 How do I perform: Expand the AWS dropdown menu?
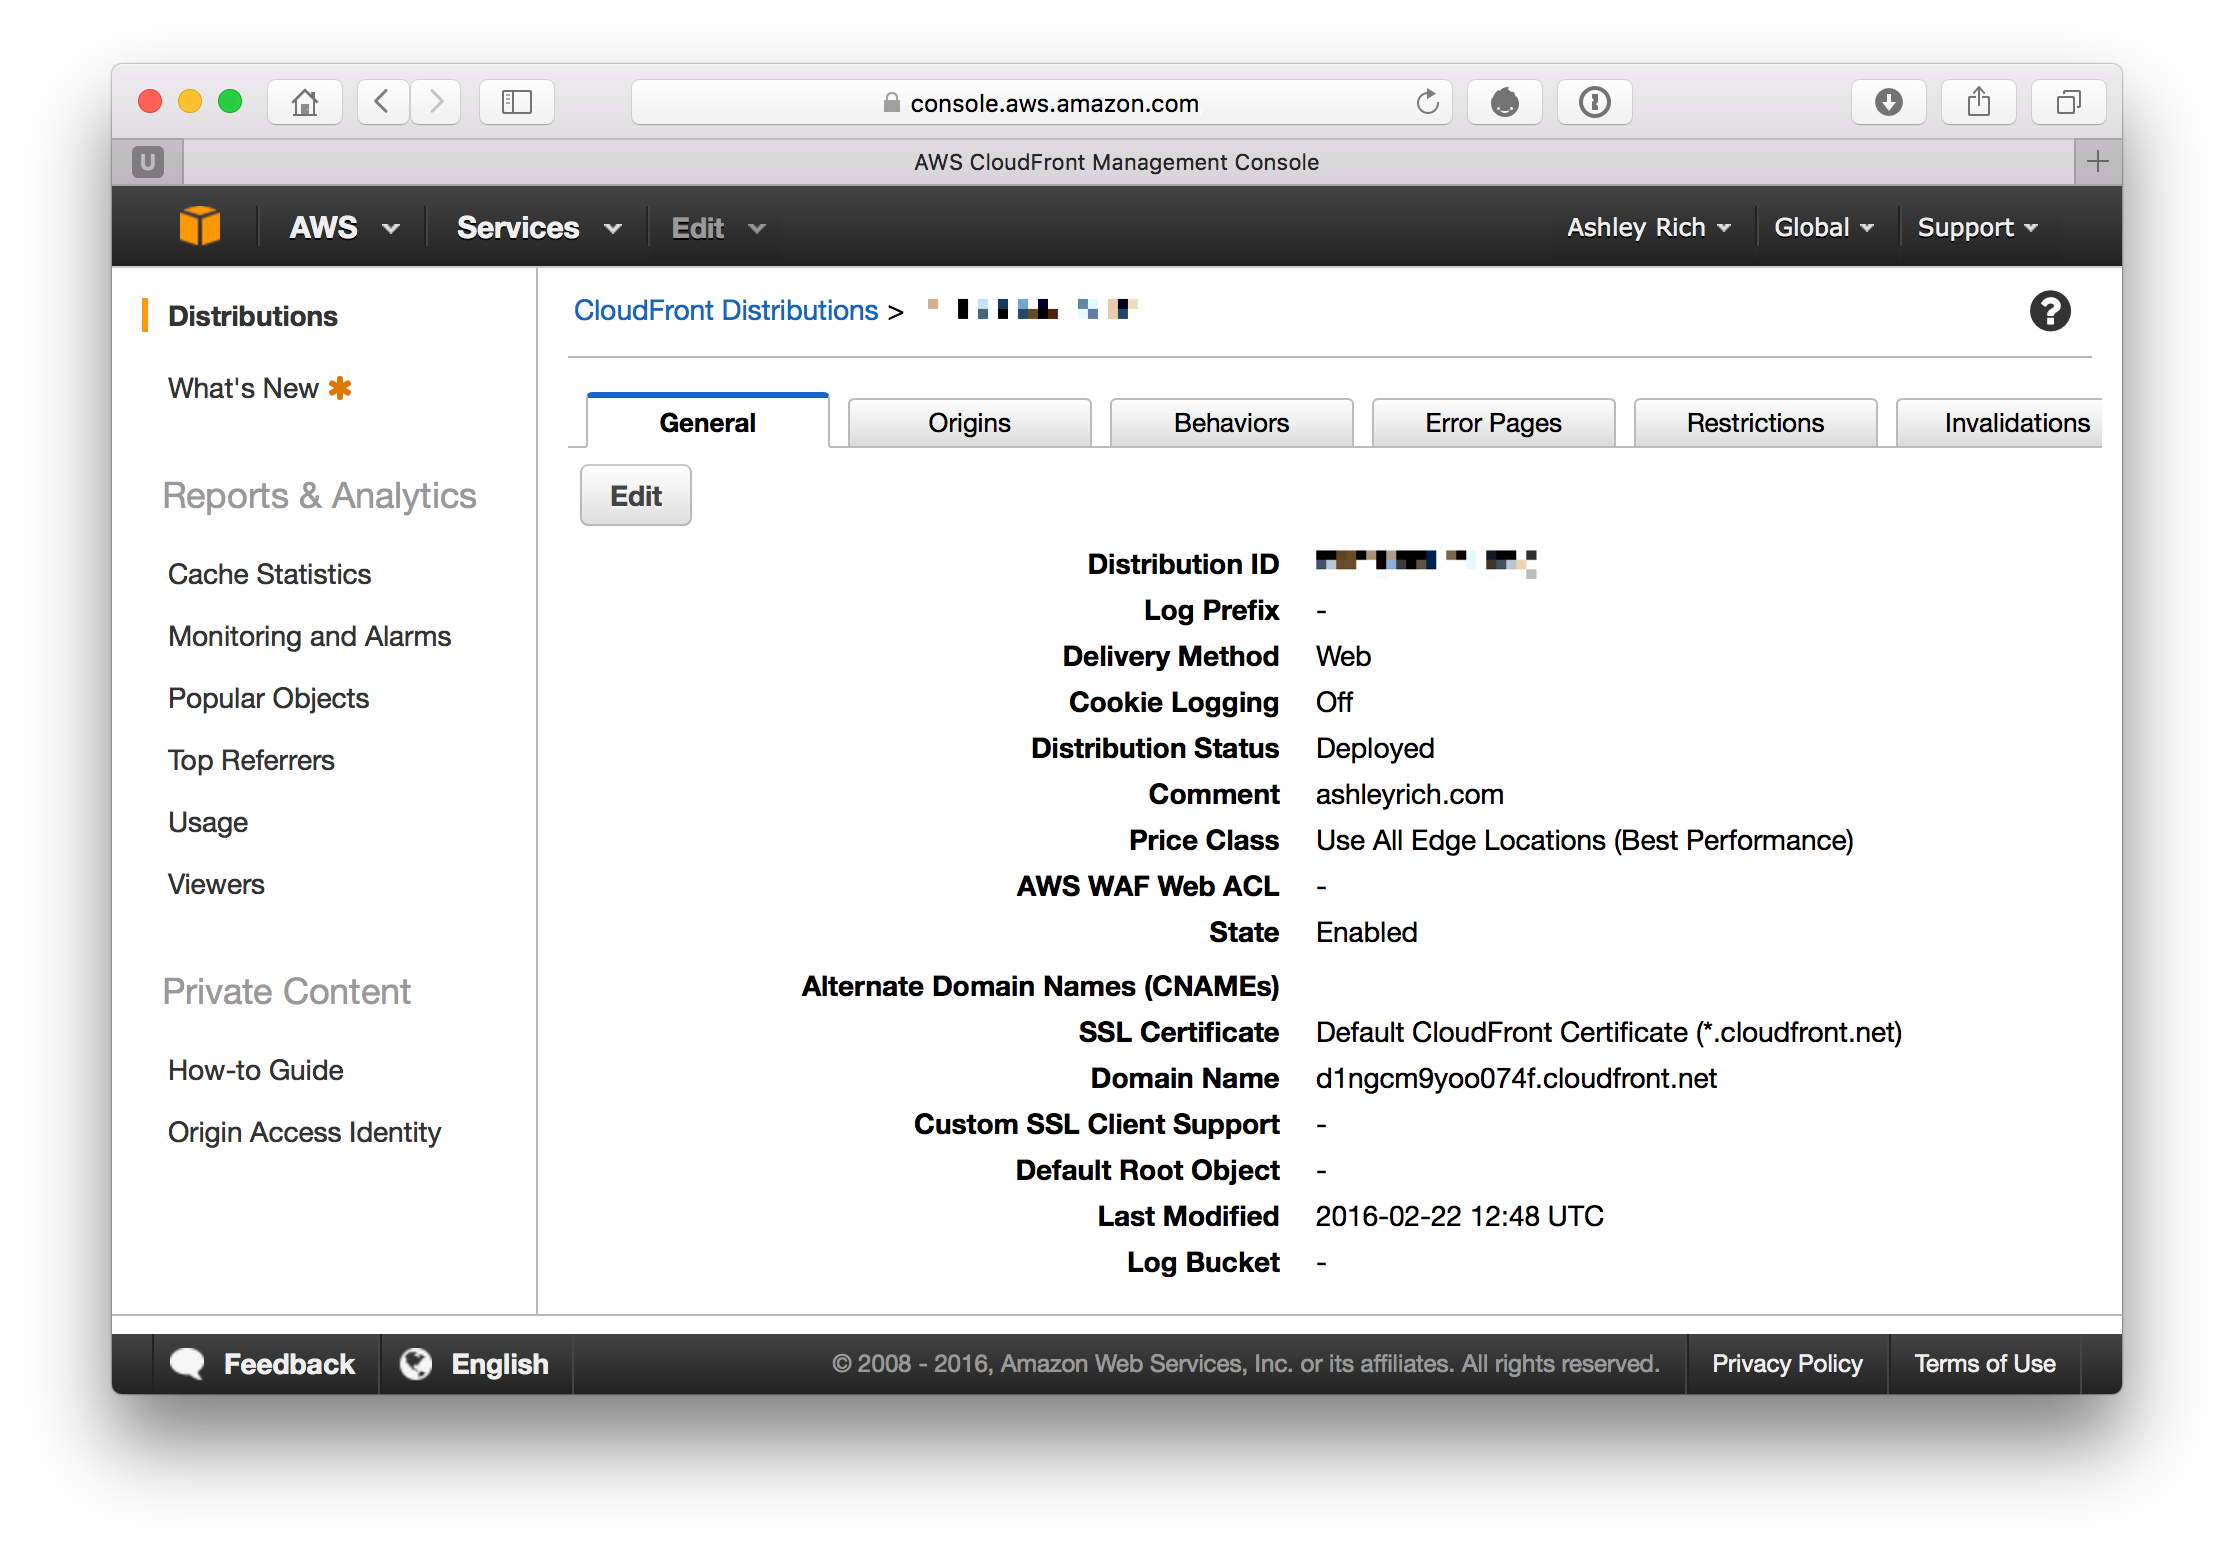(344, 228)
